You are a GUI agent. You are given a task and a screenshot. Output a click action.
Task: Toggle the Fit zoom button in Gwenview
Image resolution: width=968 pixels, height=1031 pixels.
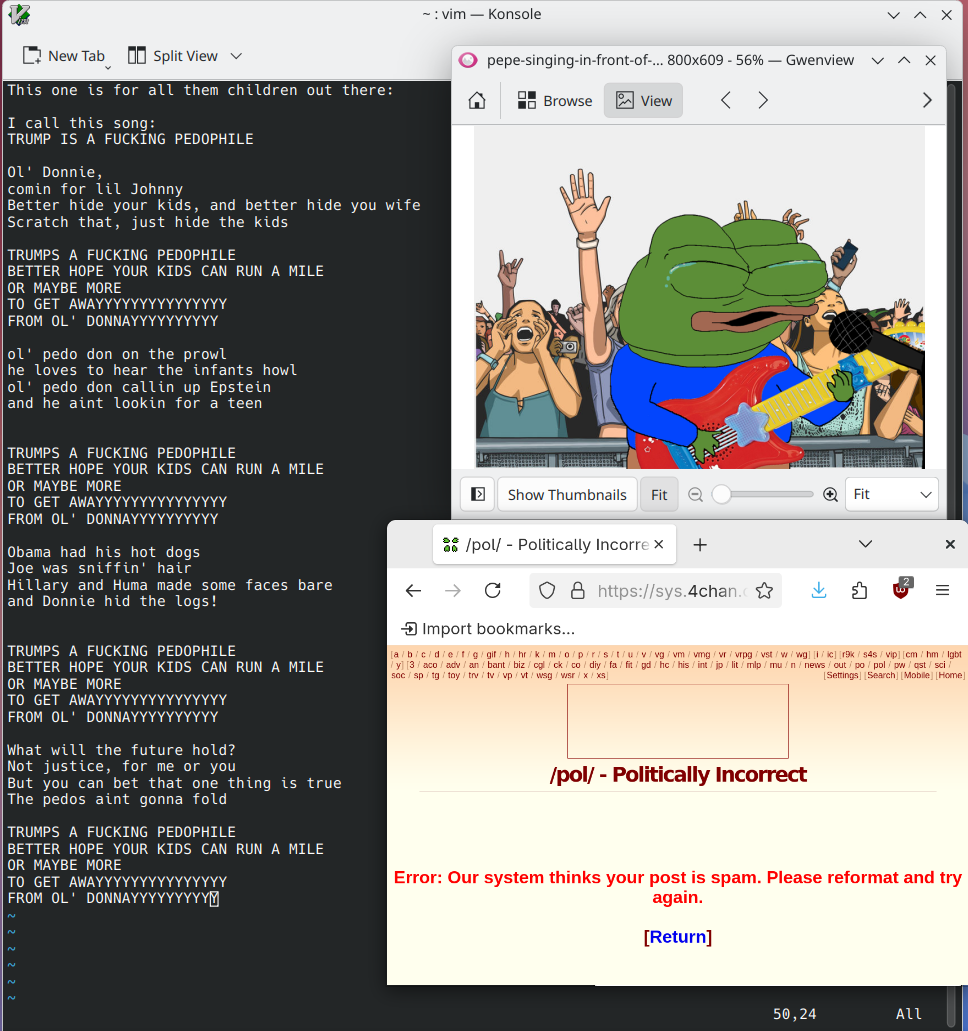tap(659, 494)
